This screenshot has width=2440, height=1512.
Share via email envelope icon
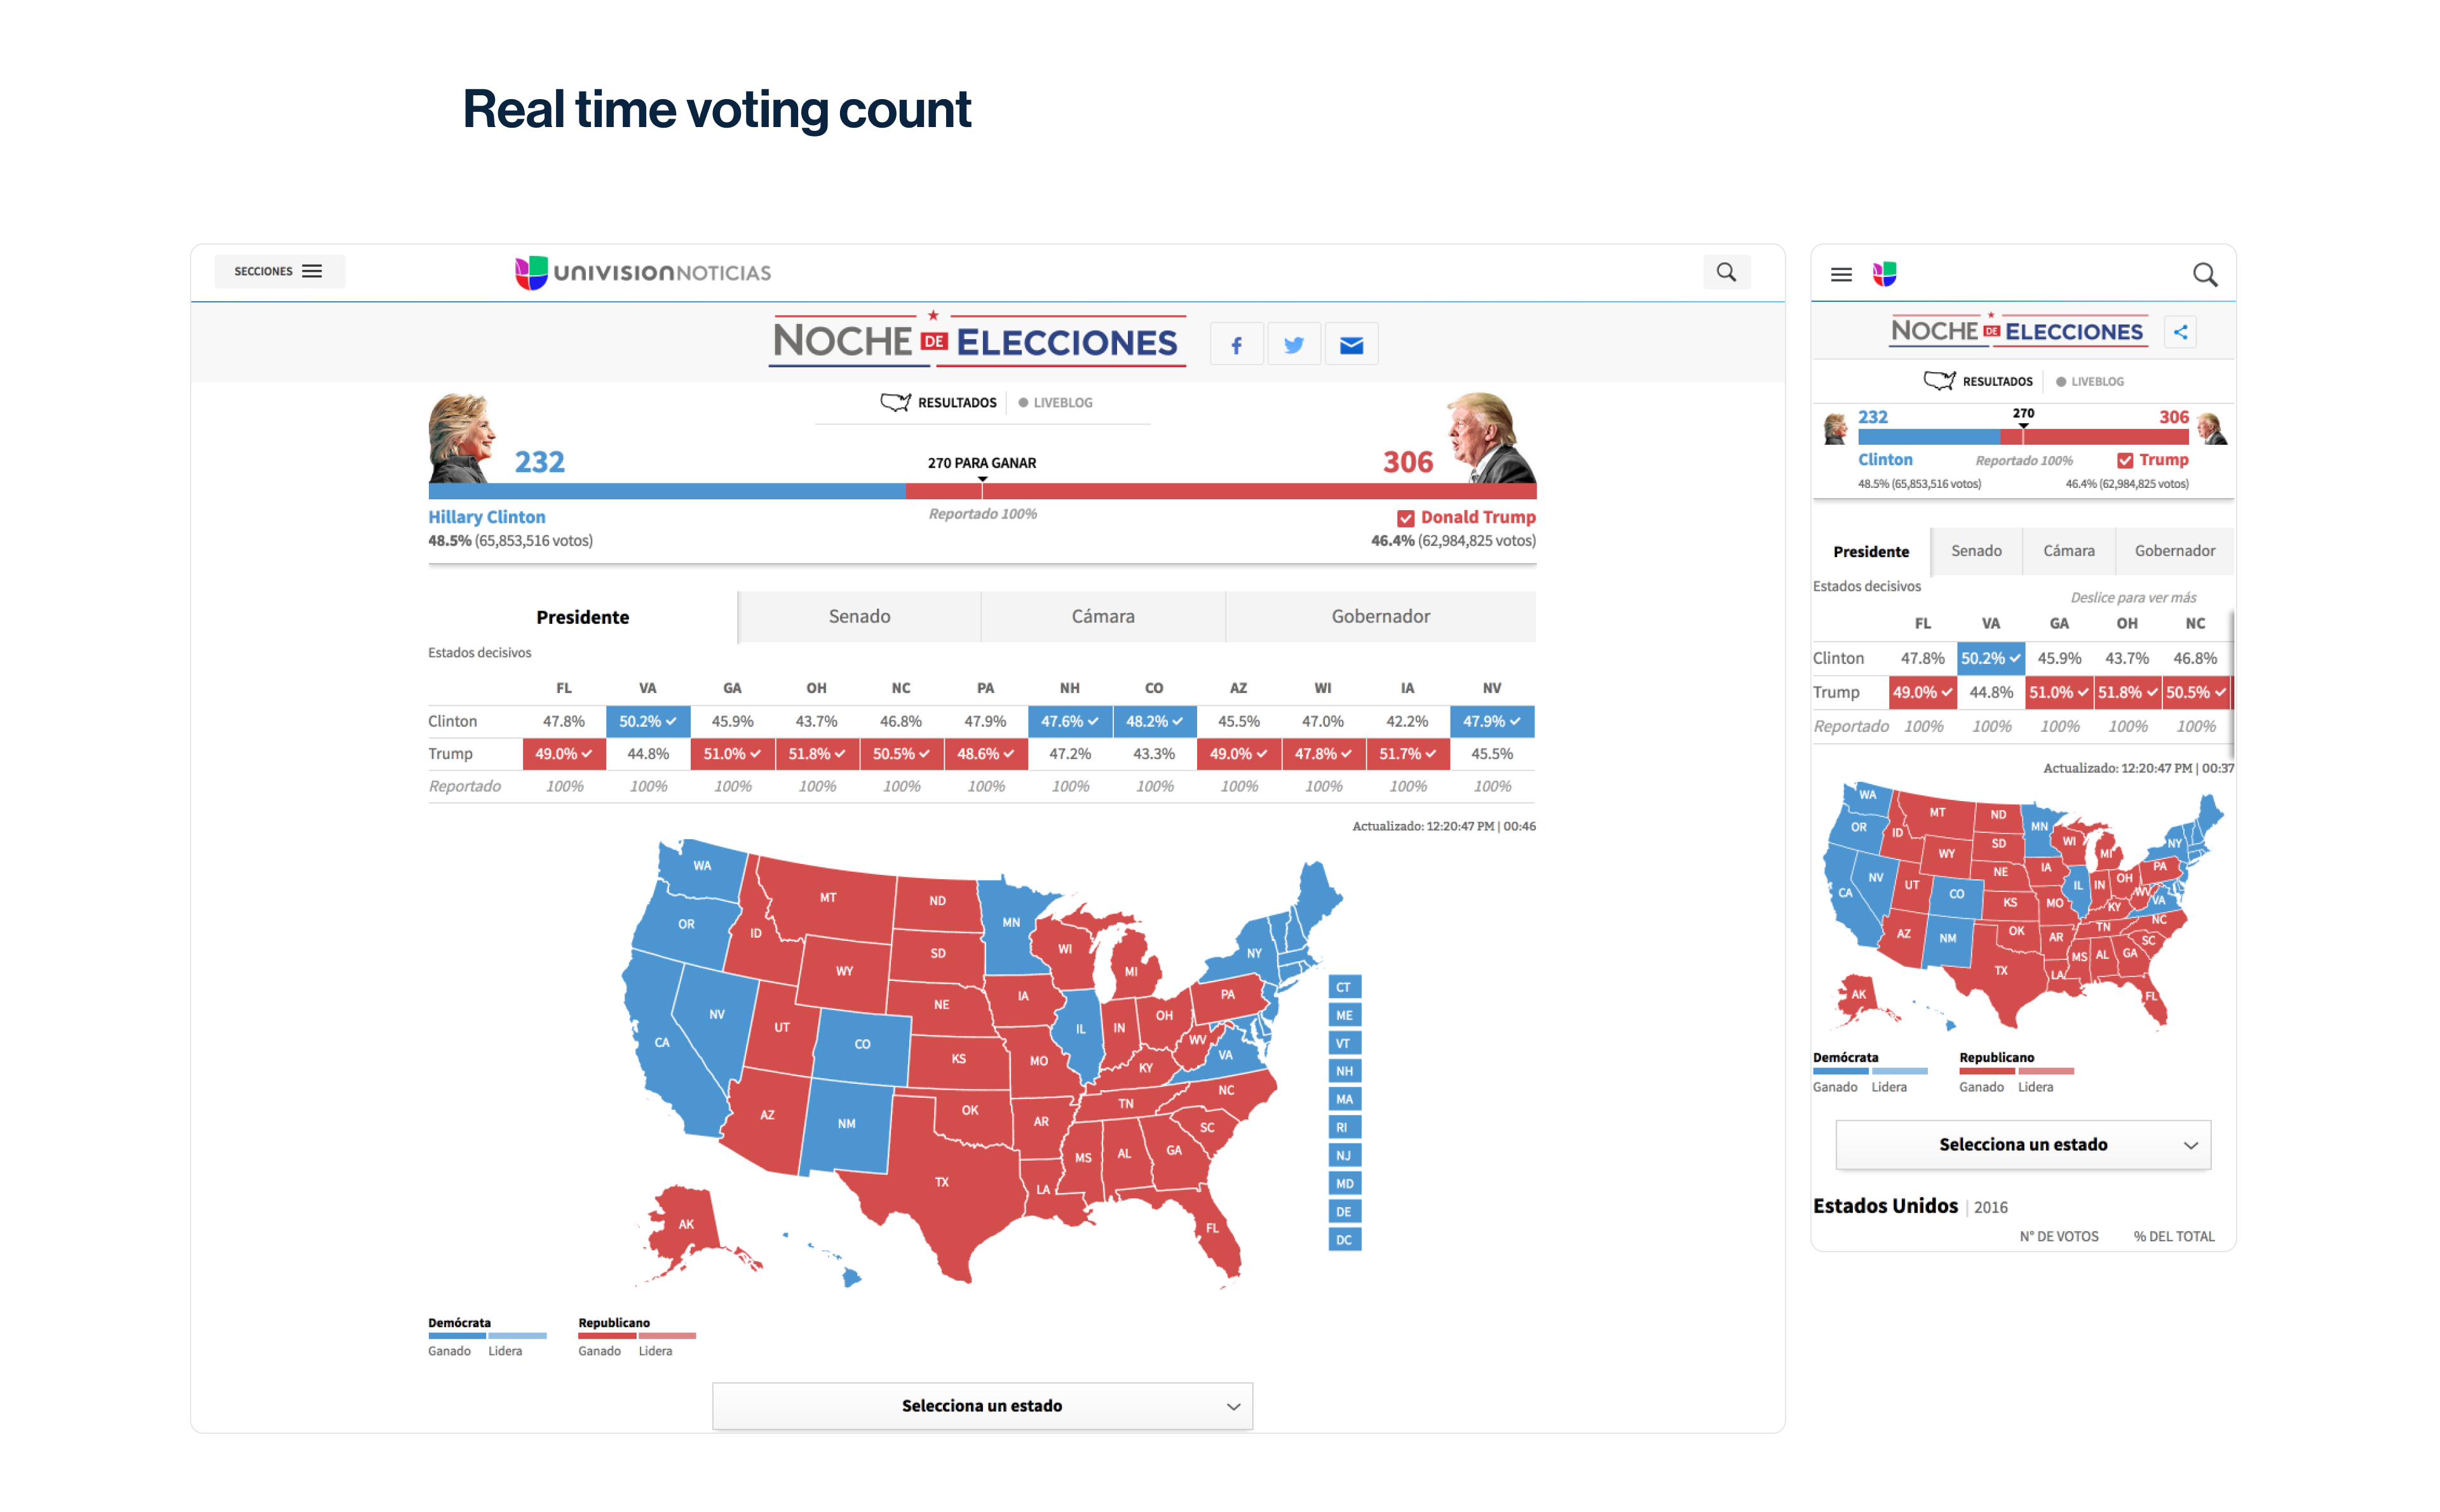[1351, 345]
